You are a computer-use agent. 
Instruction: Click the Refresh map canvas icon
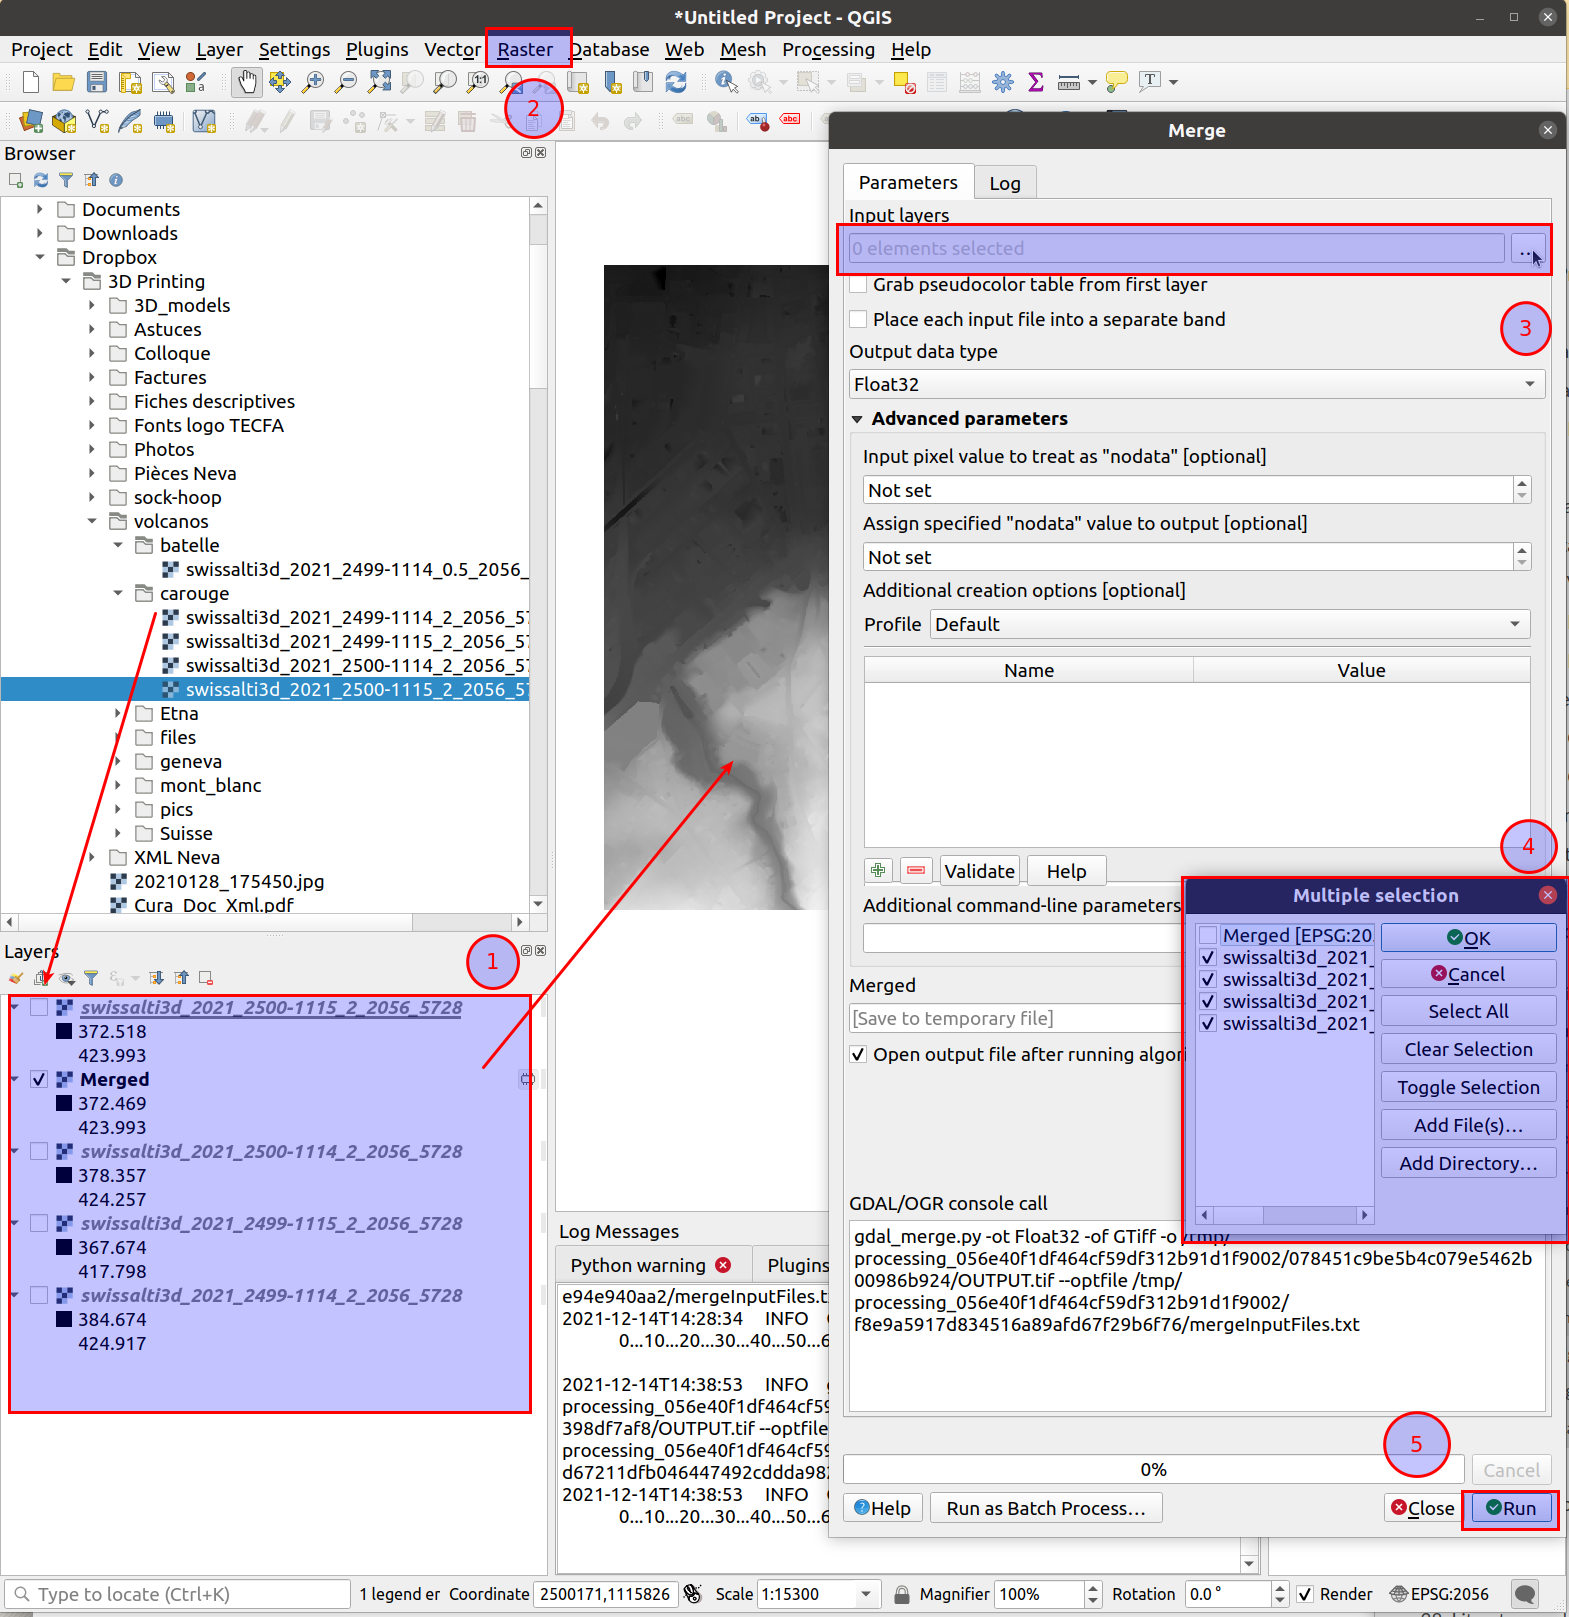[676, 82]
